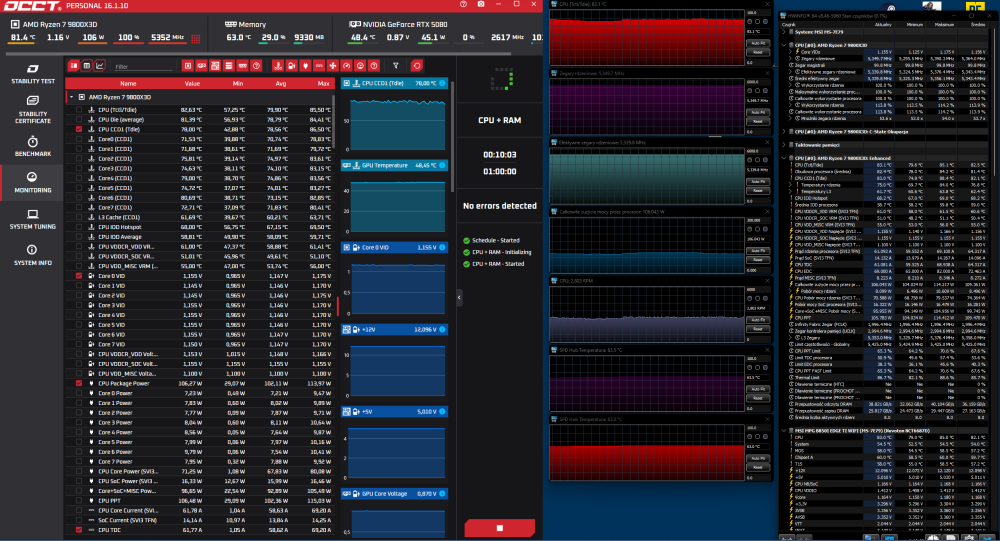Image resolution: width=1000 pixels, height=541 pixels.
Task: Click the GPU sensor filter icon
Action: point(202,66)
